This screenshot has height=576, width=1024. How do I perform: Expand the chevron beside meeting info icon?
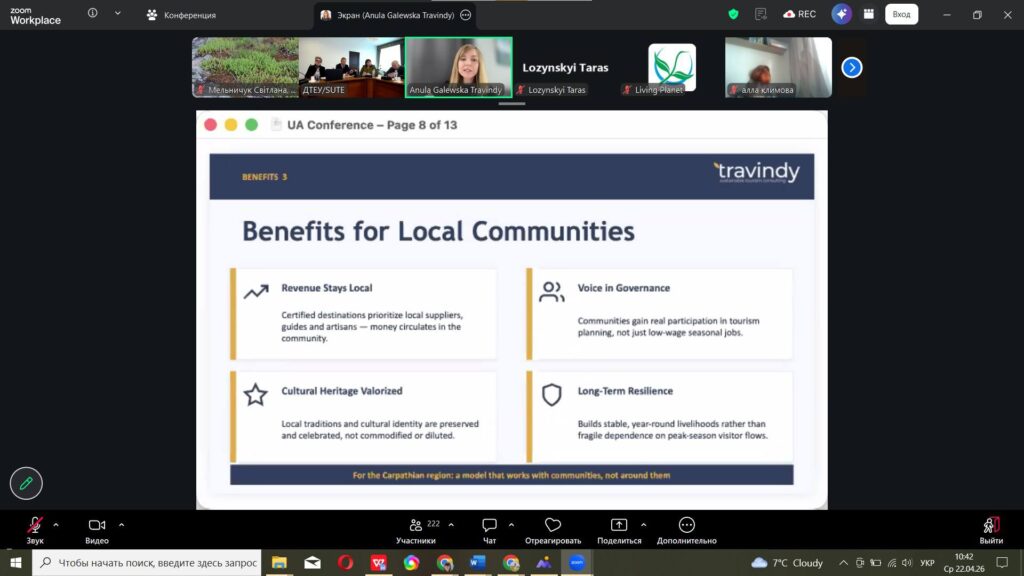(117, 14)
